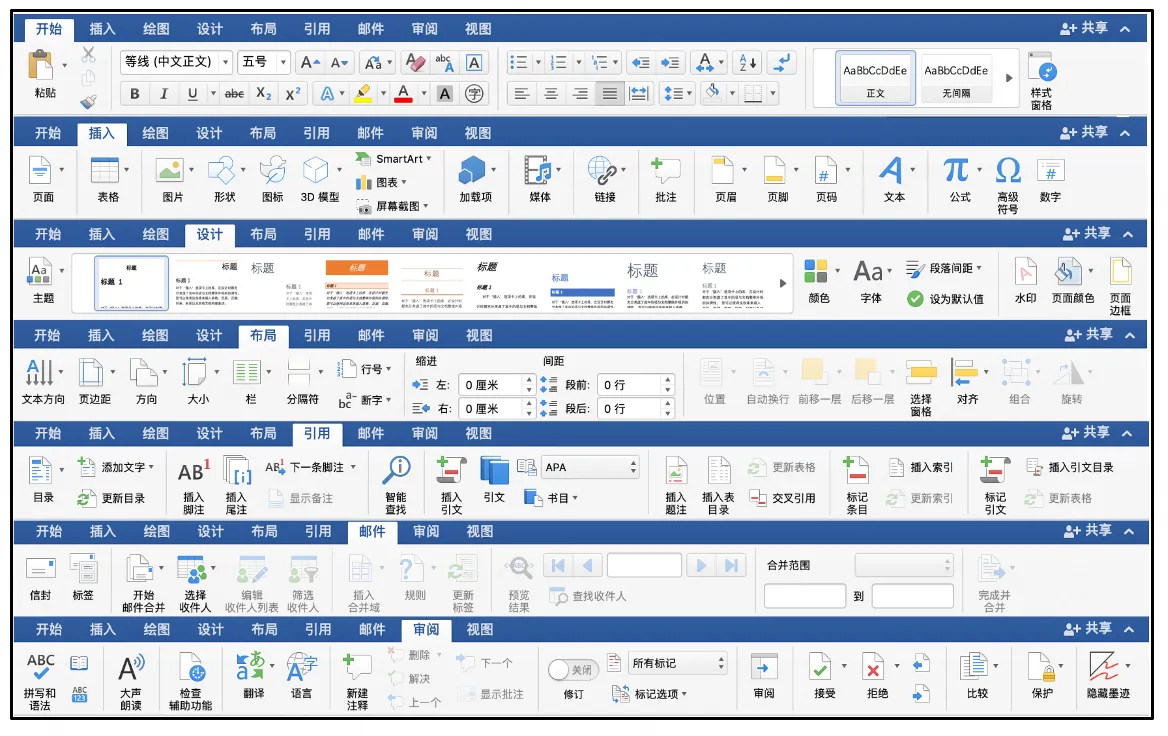Click the 加载项 add-ins icon
The height and width of the screenshot is (736, 1168).
click(472, 171)
